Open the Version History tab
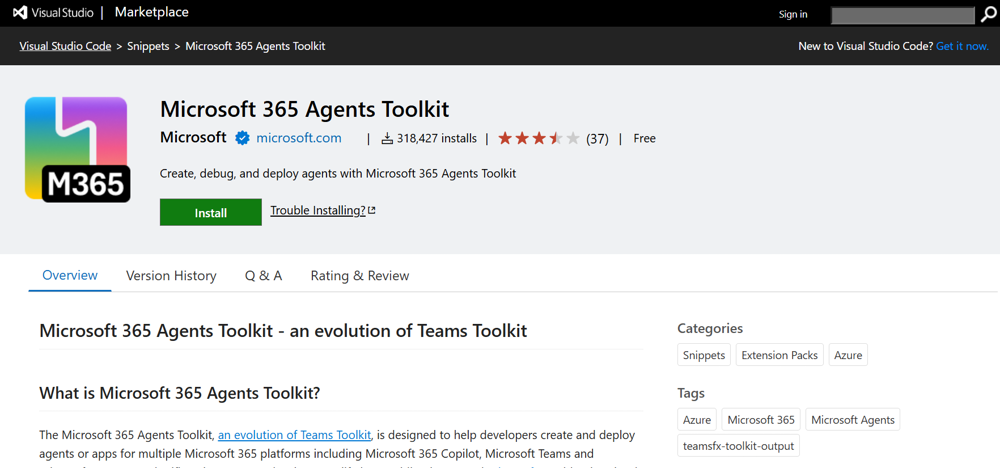The image size is (1000, 468). click(171, 276)
